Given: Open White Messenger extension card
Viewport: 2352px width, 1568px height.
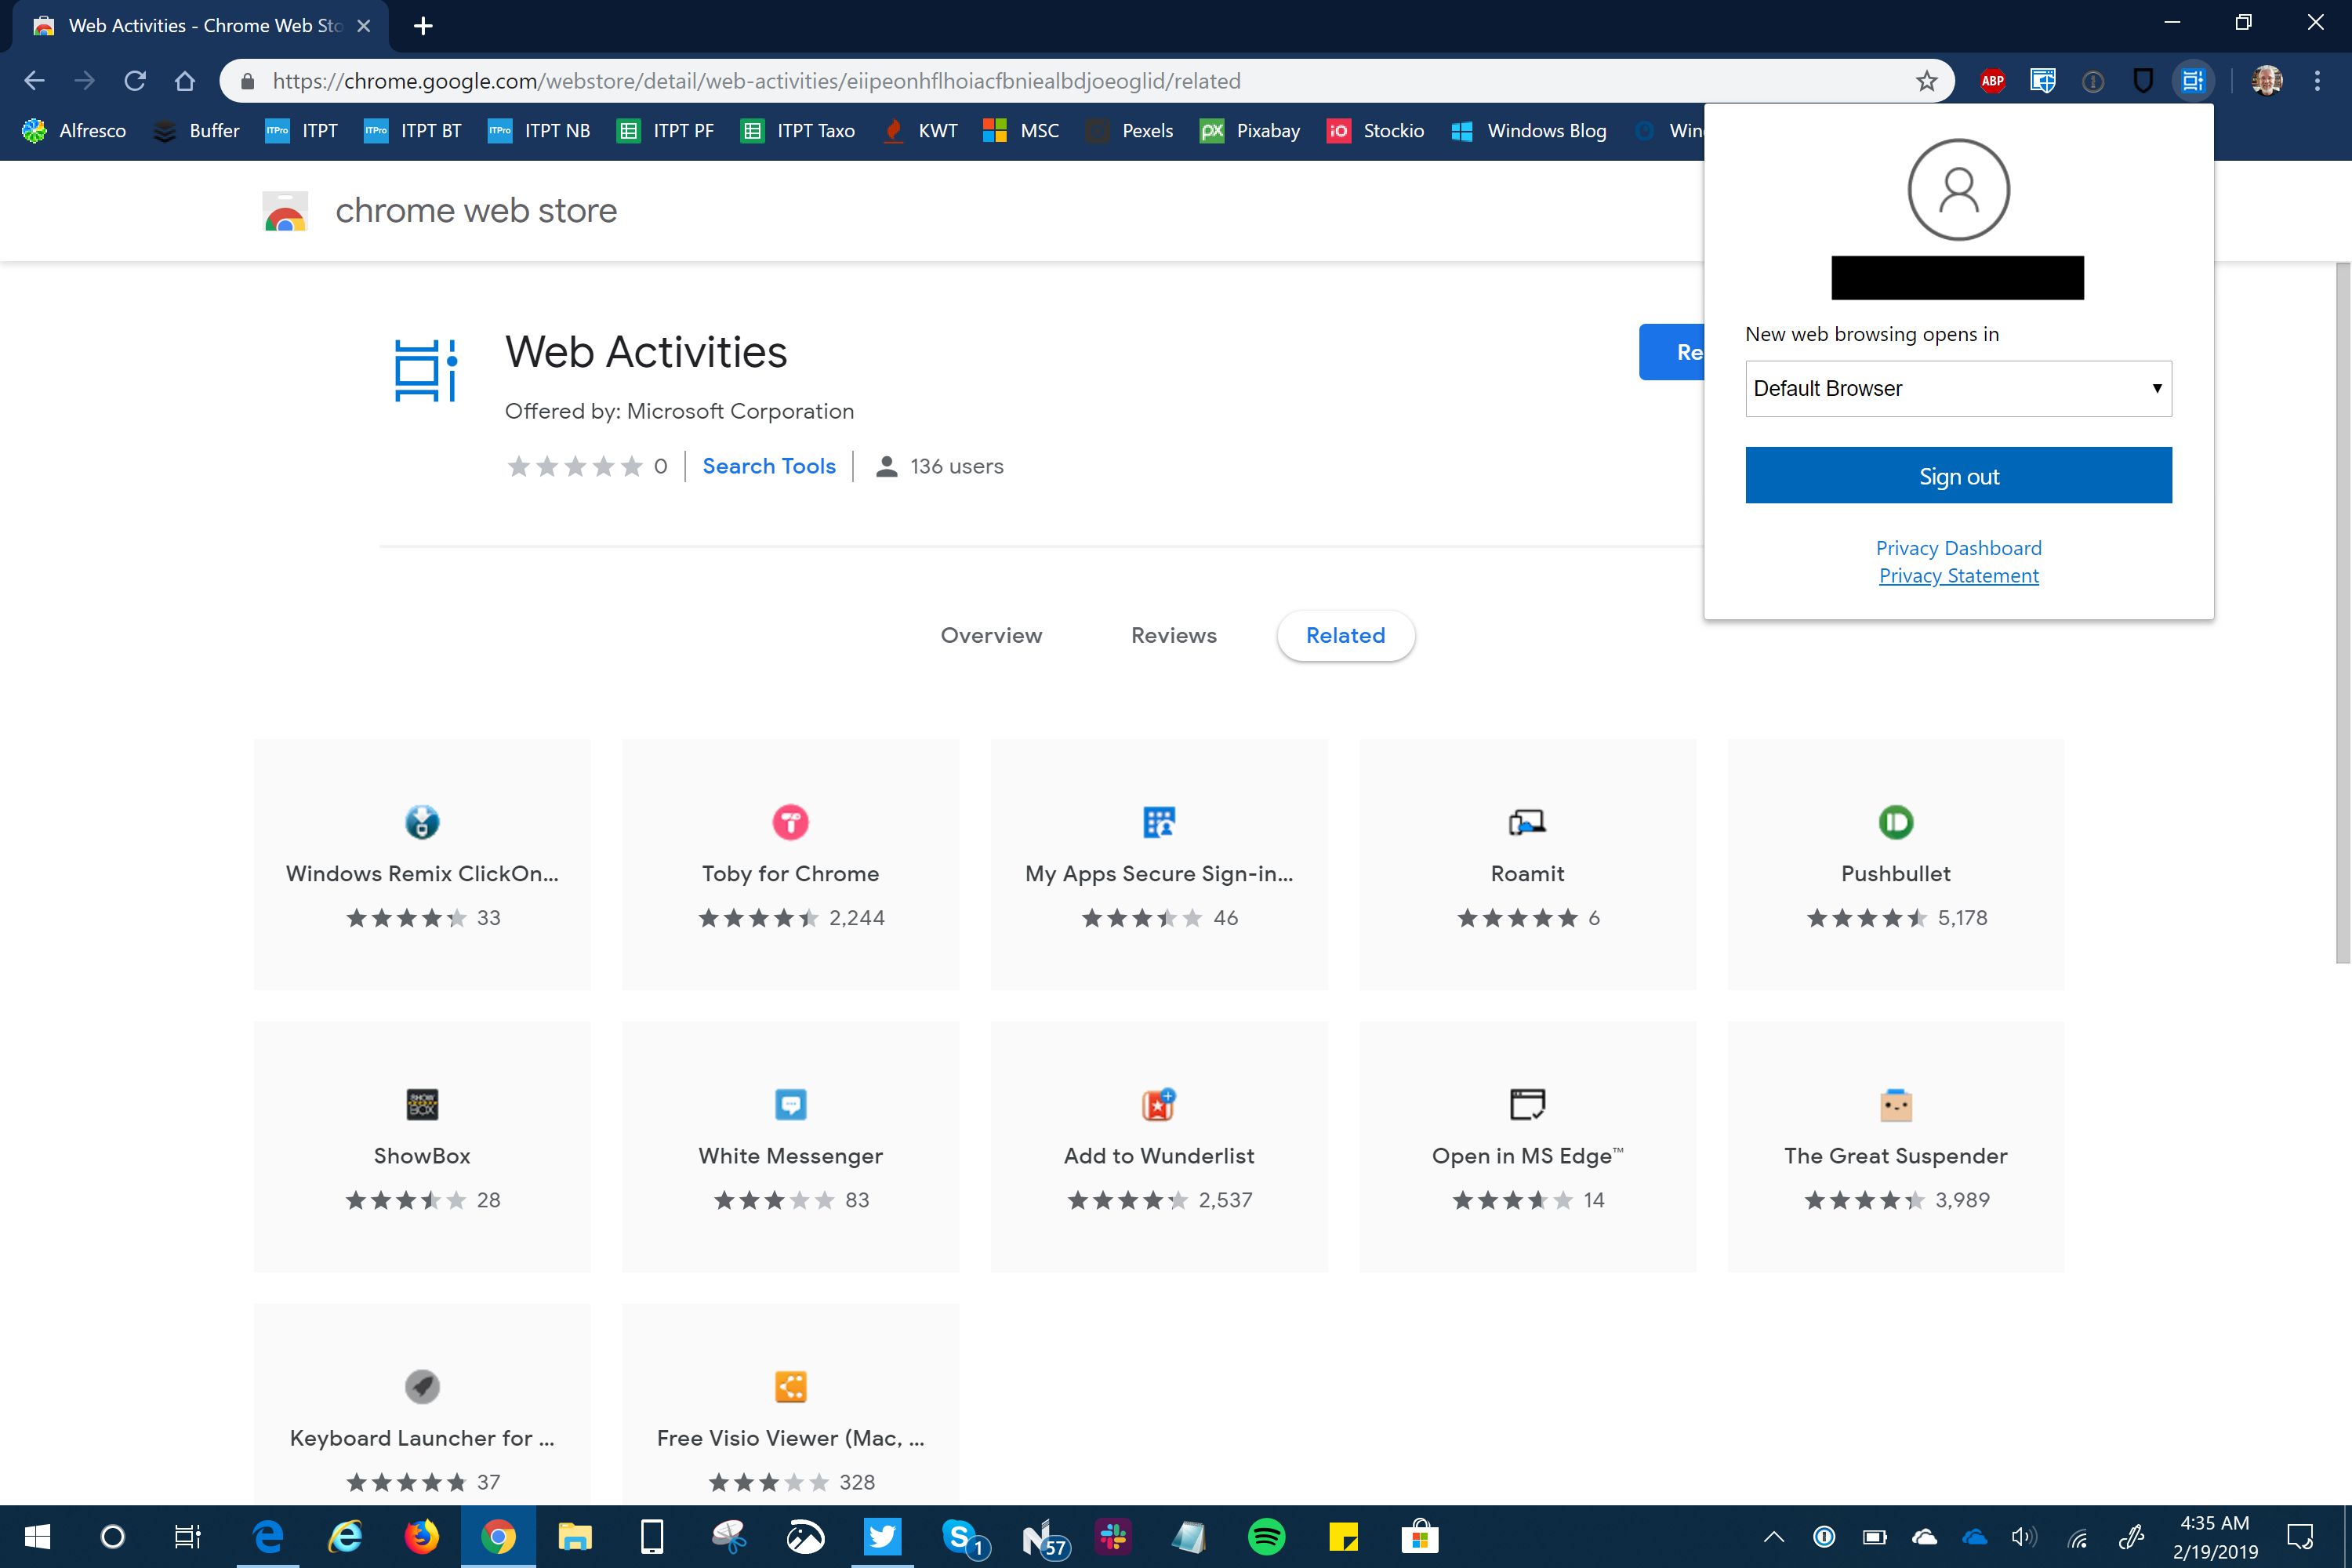Looking at the screenshot, I should [791, 1147].
